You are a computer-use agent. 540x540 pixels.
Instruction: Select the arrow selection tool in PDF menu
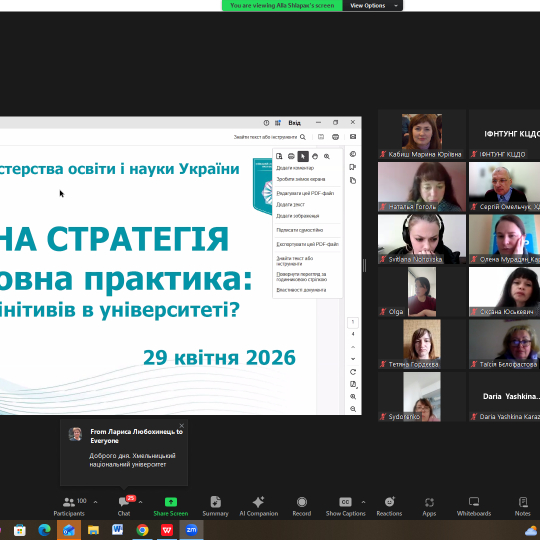click(303, 156)
